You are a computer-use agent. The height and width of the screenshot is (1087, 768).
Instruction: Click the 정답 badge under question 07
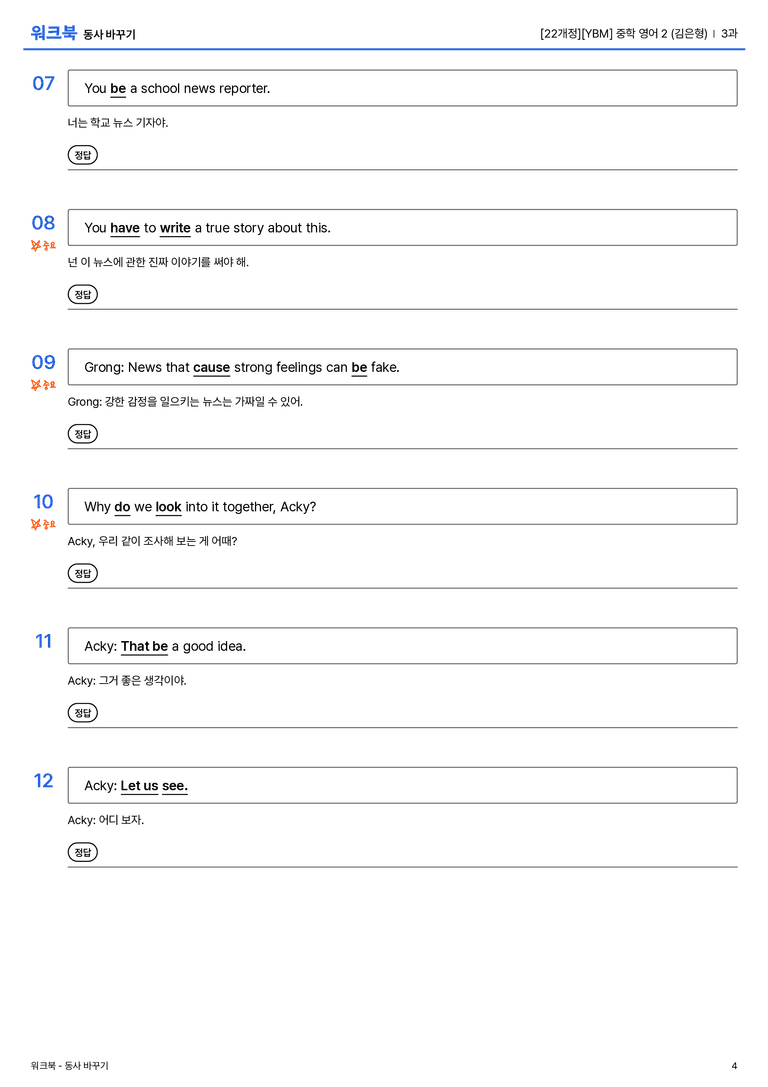[x=82, y=155]
